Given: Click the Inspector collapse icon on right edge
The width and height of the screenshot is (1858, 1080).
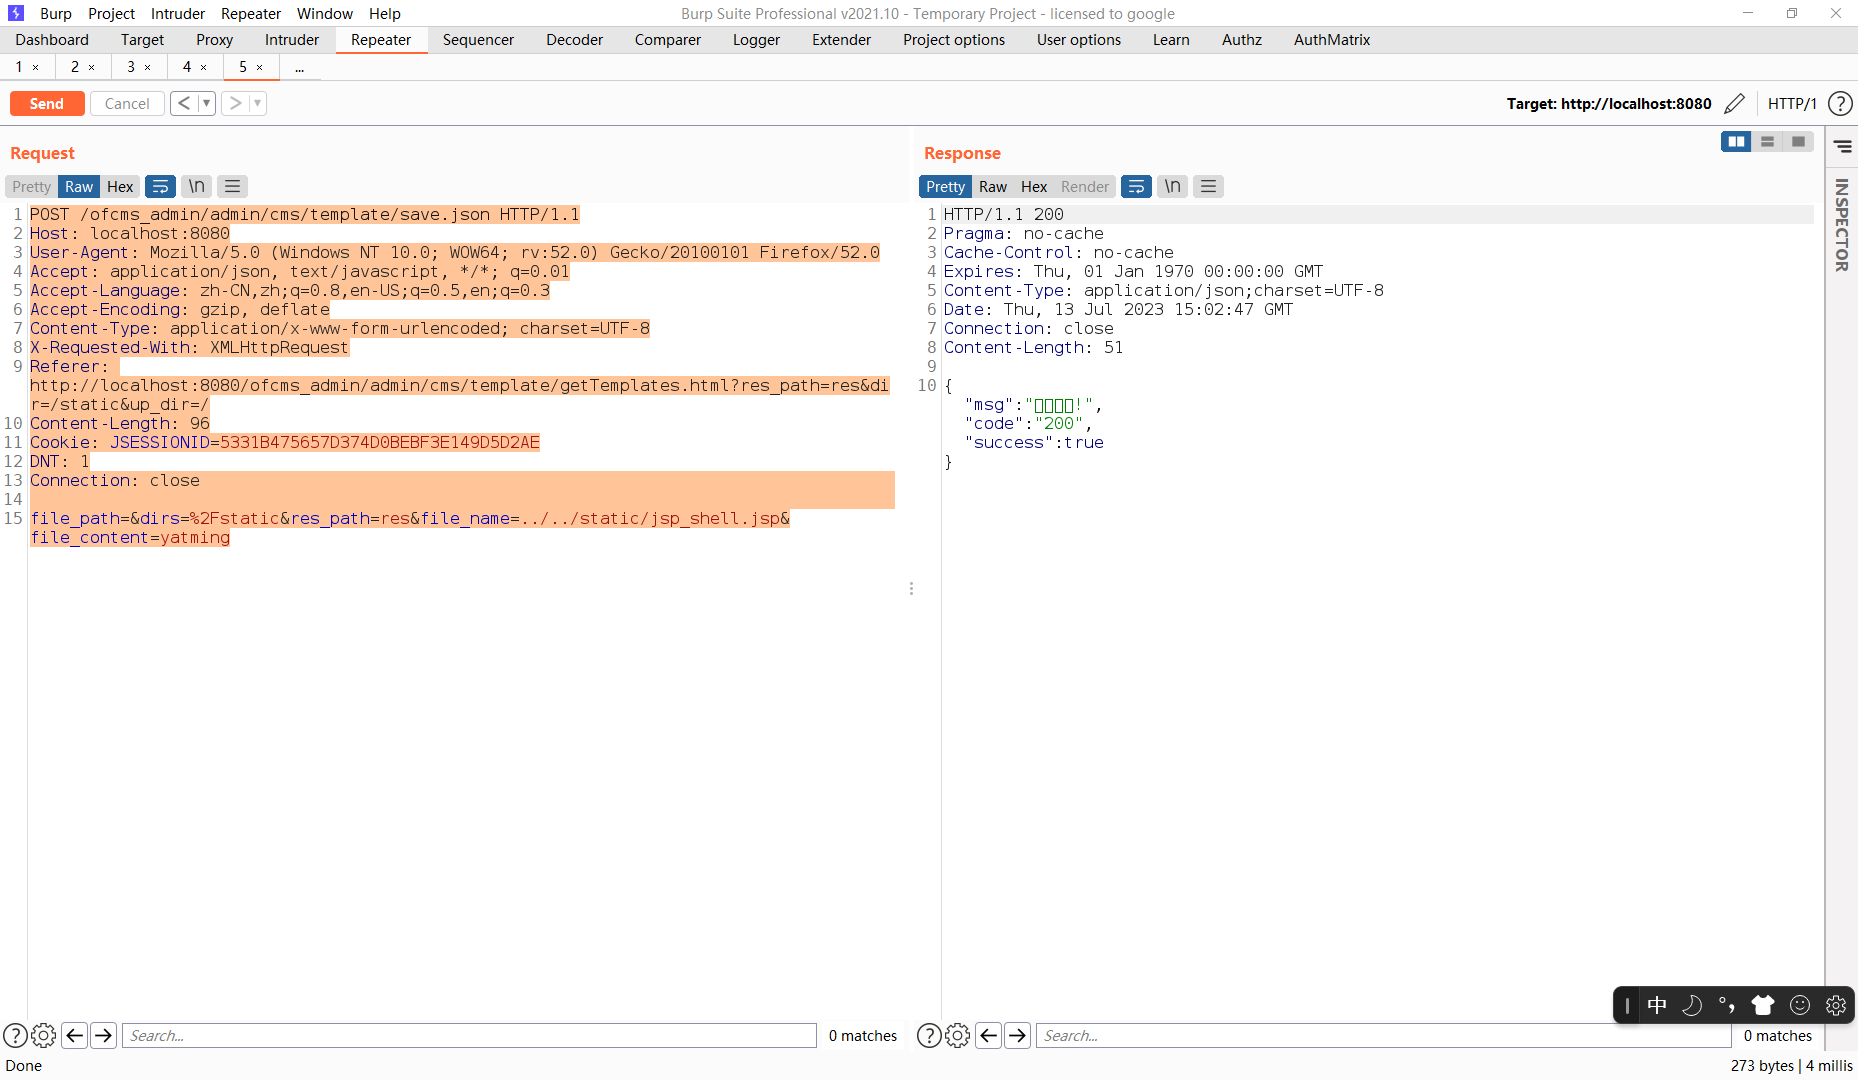Looking at the screenshot, I should point(1844,146).
